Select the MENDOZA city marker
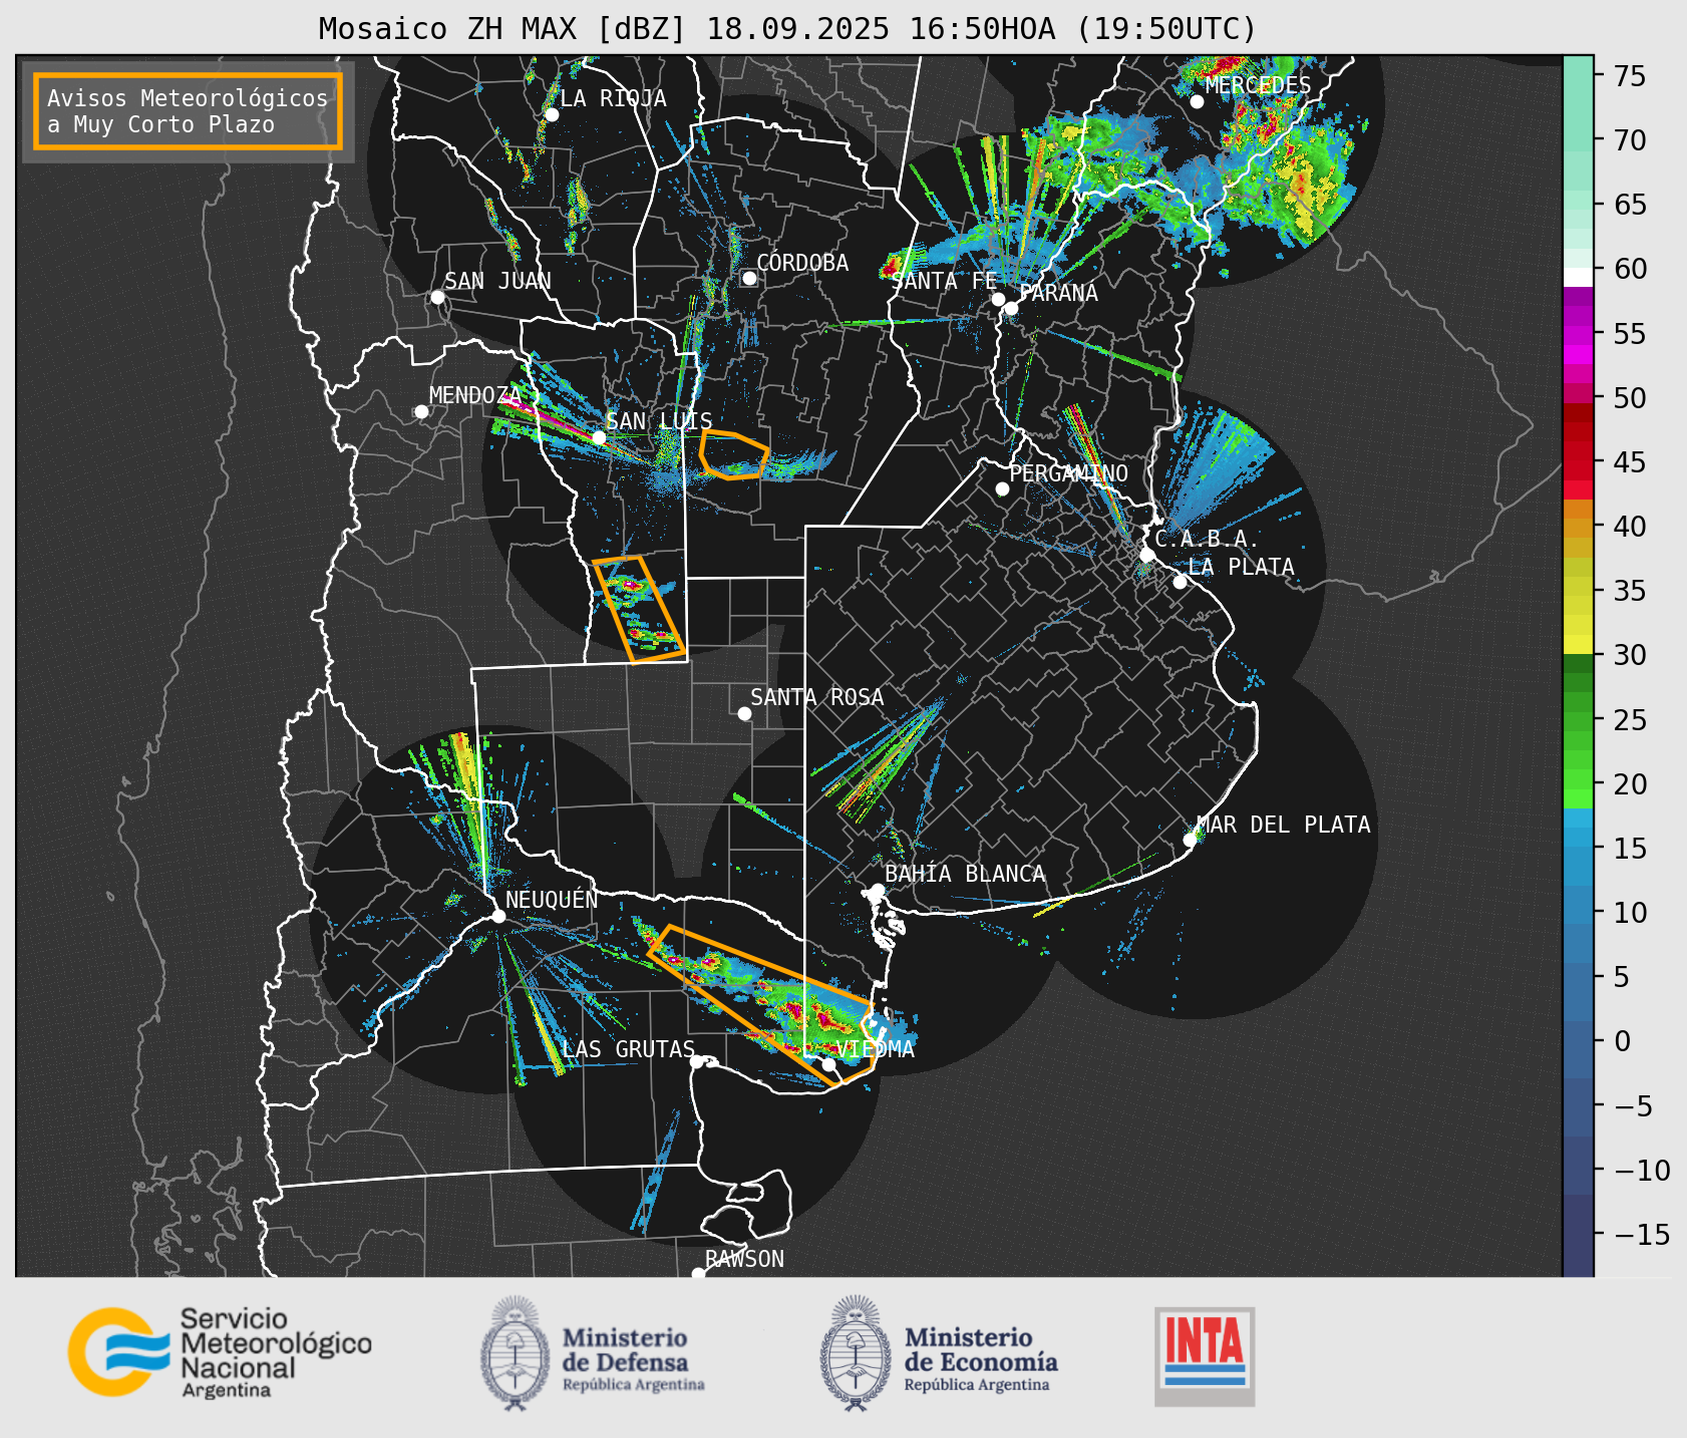Image resolution: width=1687 pixels, height=1438 pixels. pos(421,412)
